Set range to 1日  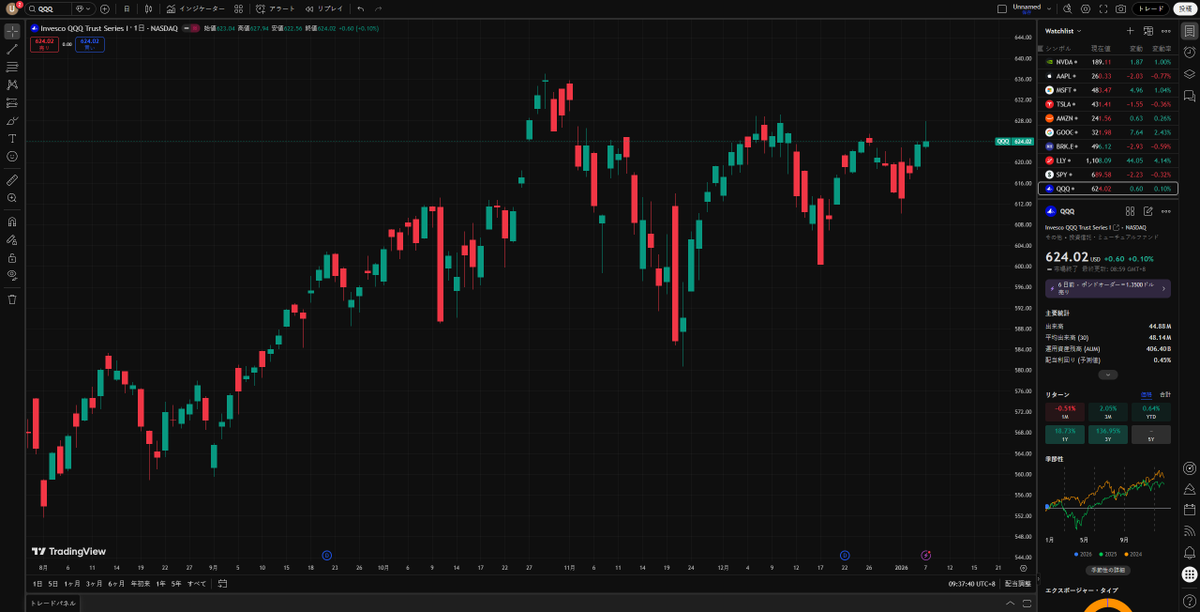tap(38, 583)
